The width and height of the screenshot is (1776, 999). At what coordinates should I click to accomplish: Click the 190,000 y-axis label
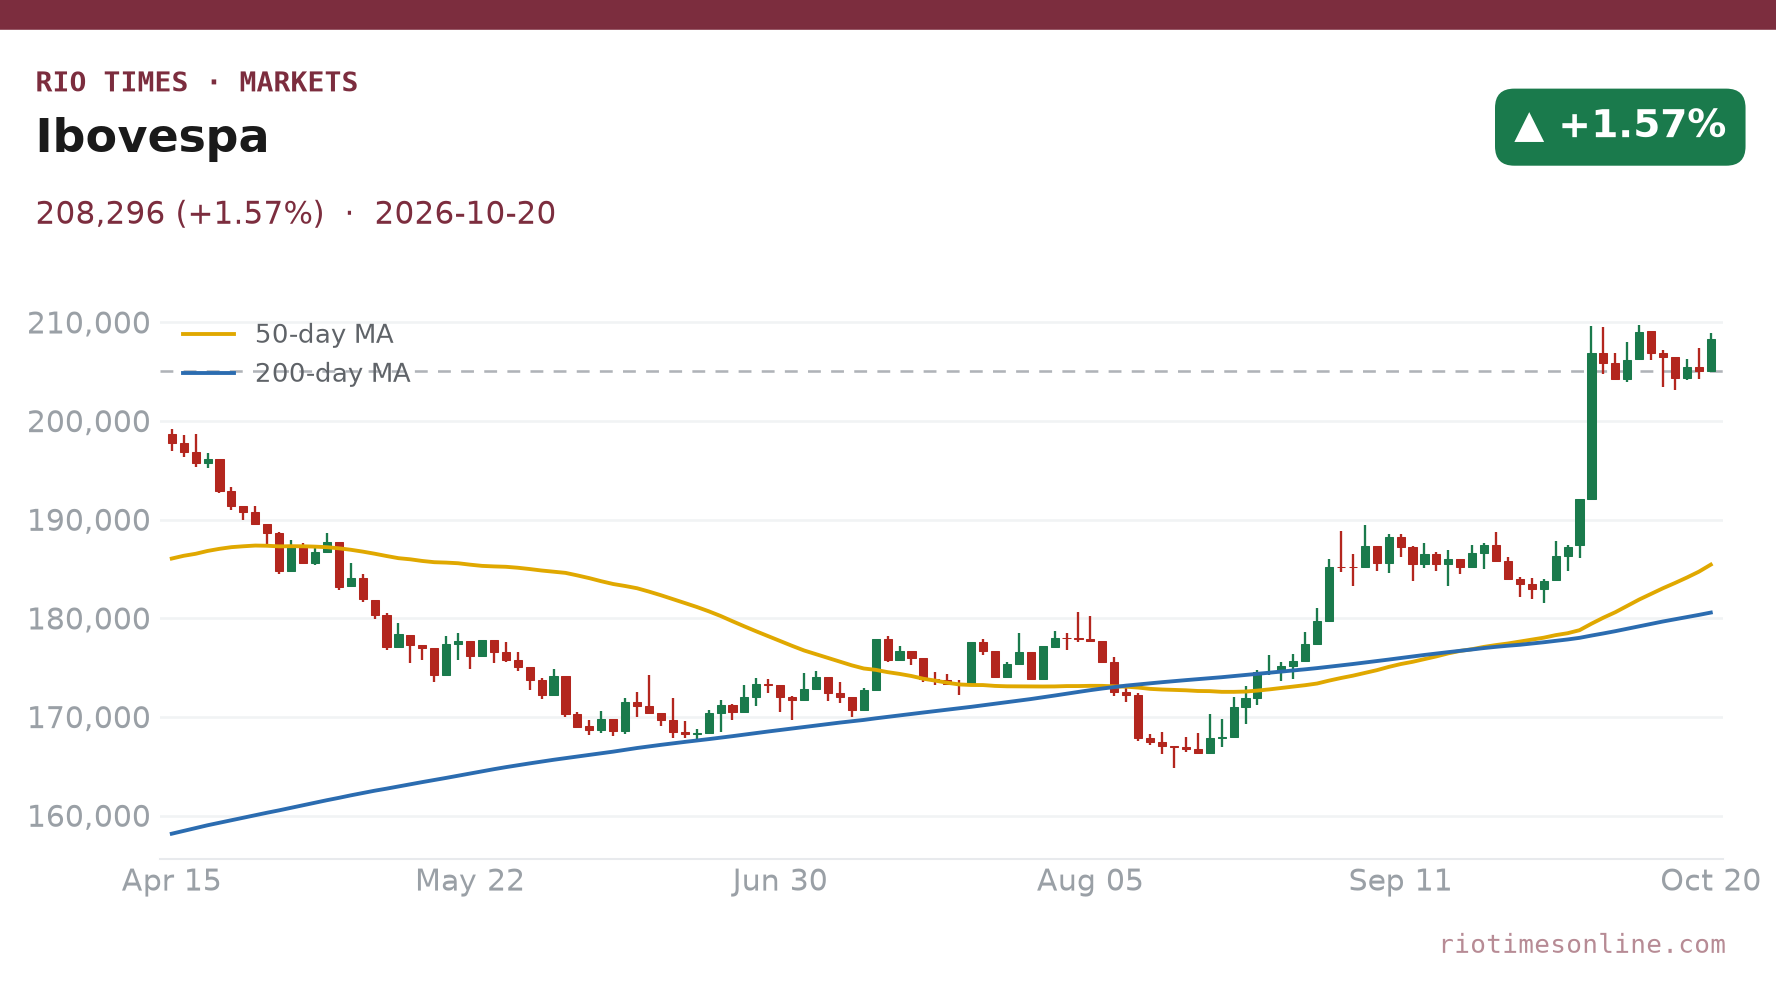click(89, 521)
